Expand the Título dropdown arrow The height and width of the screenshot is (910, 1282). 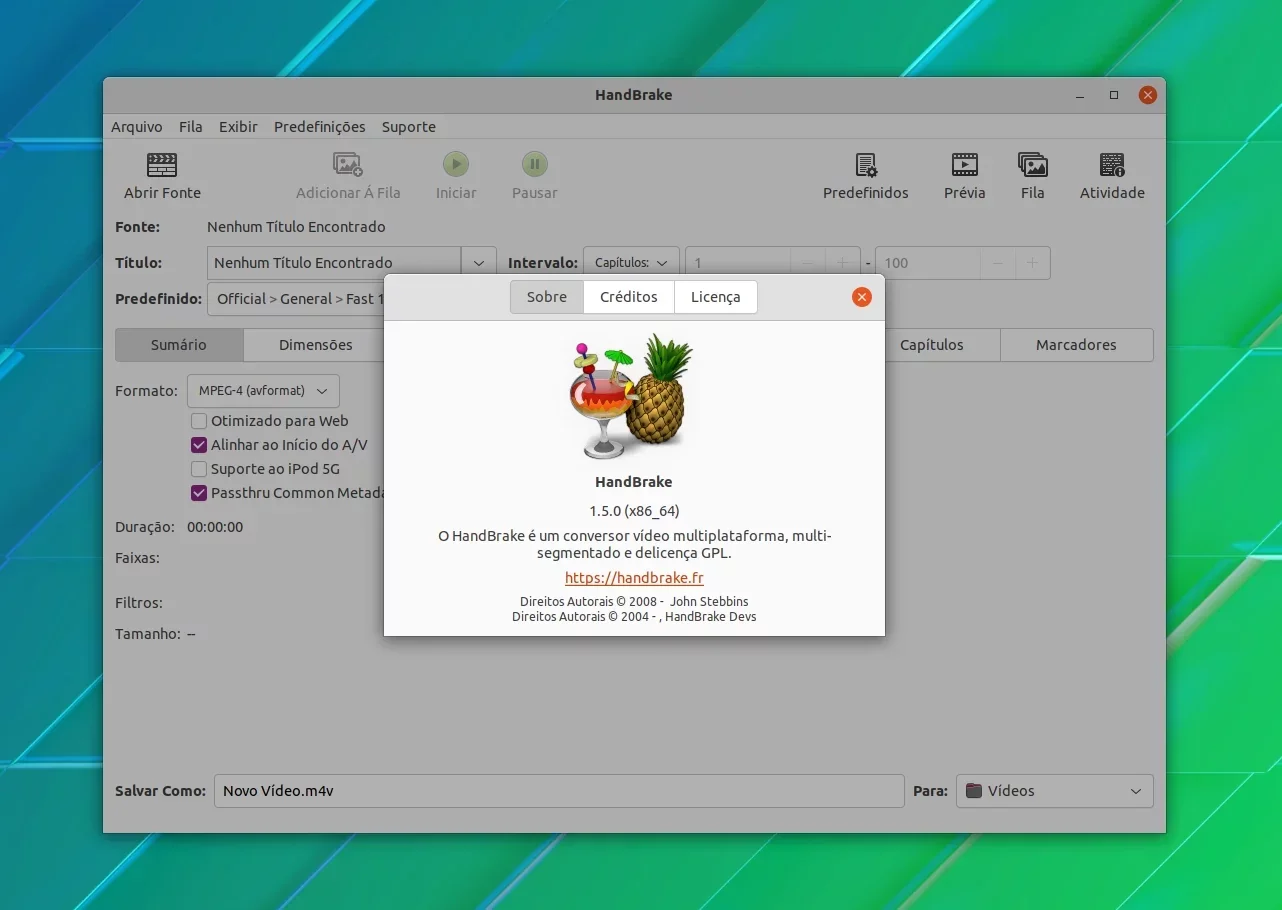(x=479, y=263)
